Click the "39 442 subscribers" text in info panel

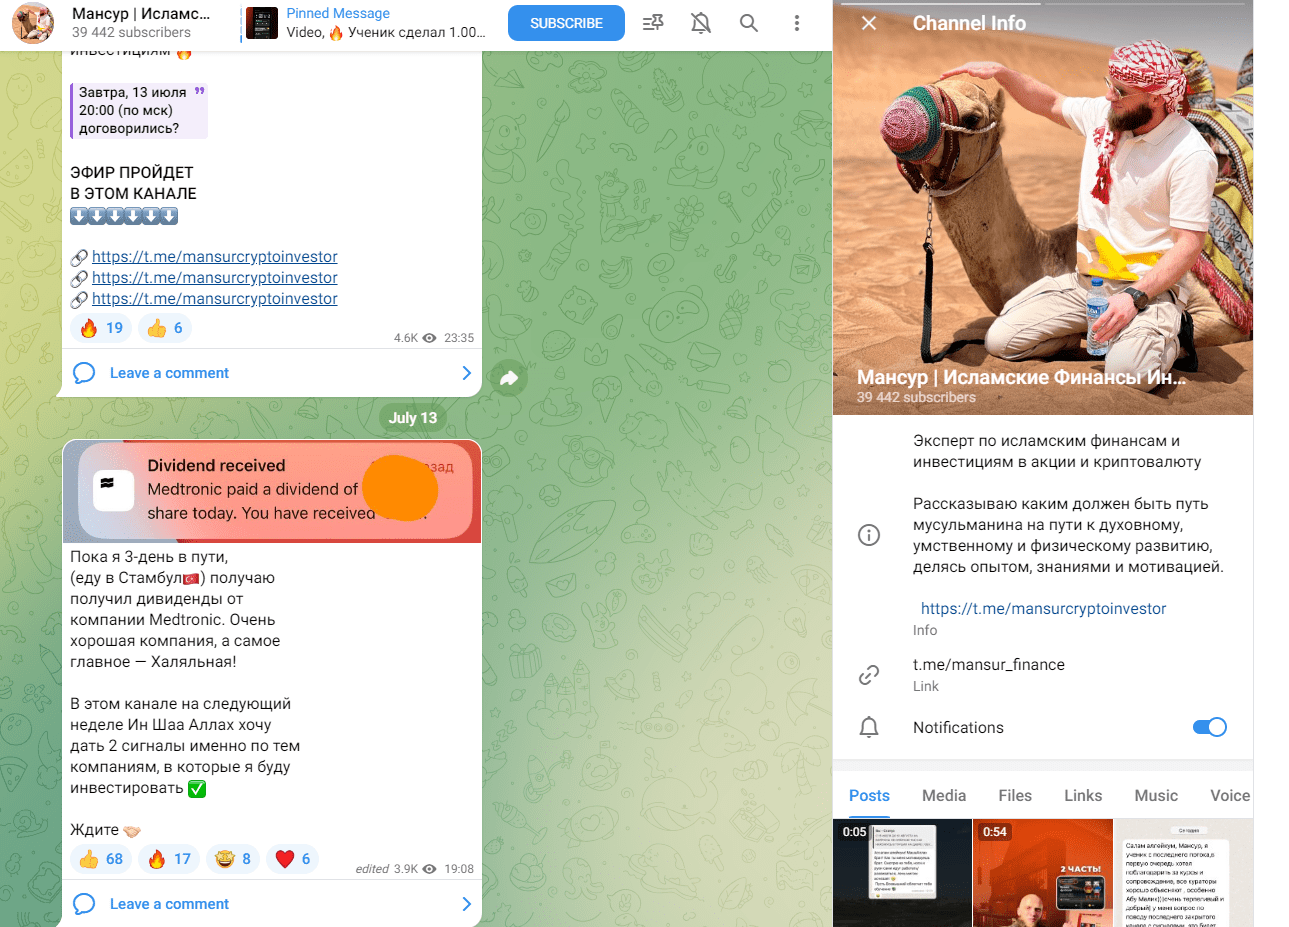click(x=916, y=397)
